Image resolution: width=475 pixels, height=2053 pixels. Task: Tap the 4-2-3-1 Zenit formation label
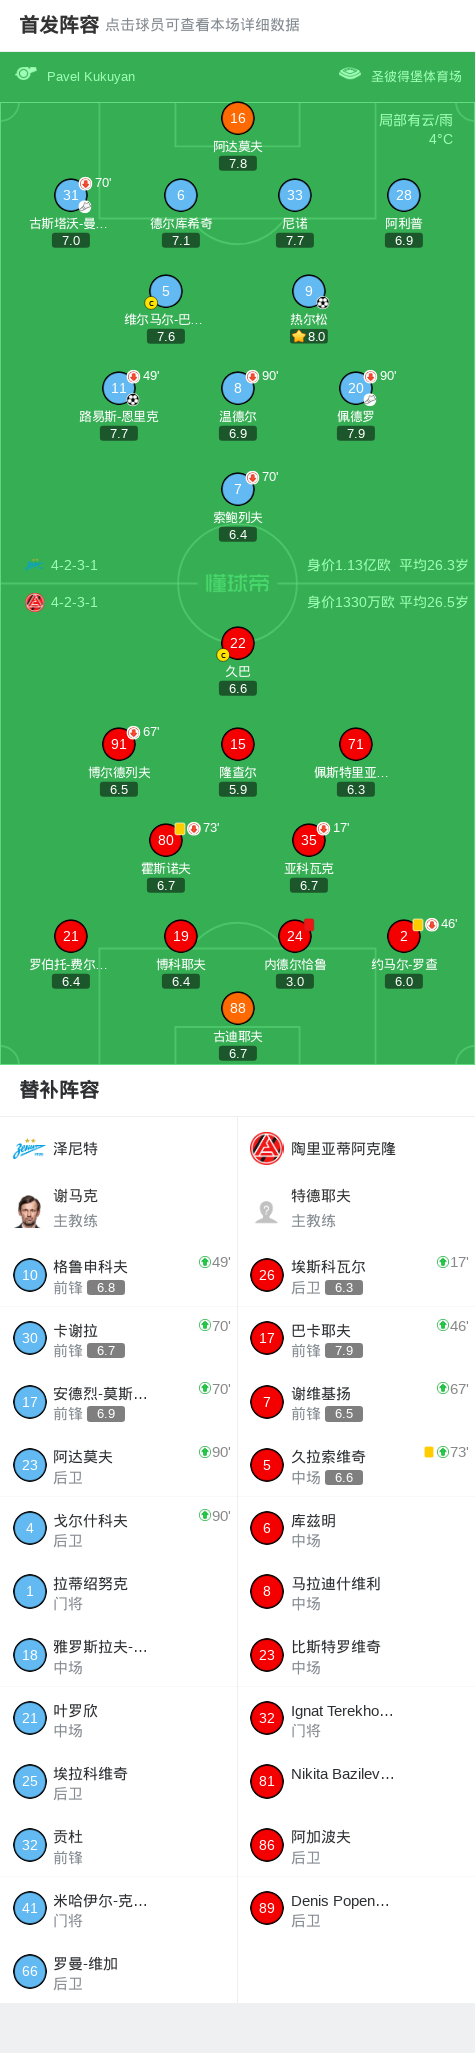coord(74,565)
